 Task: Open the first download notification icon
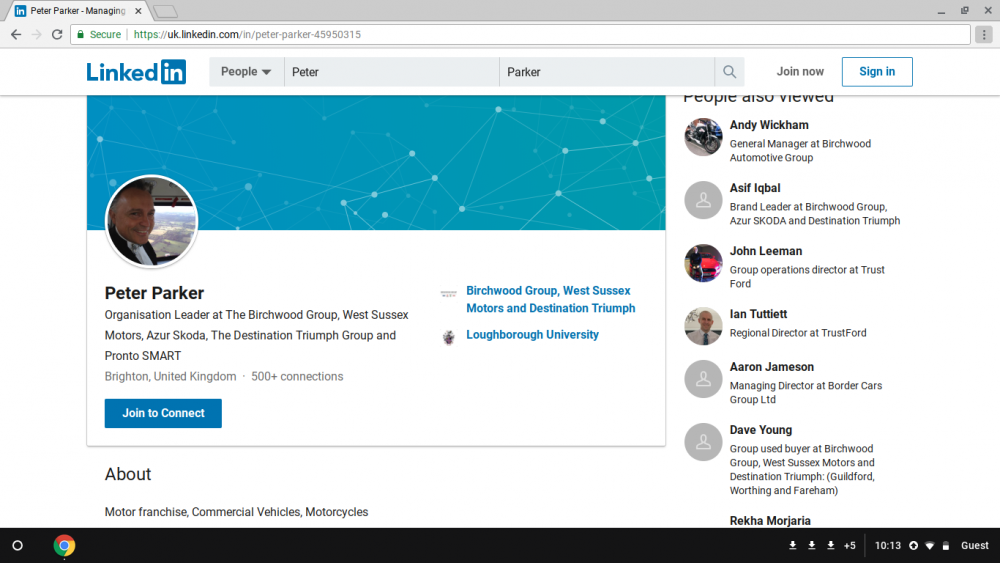click(793, 546)
